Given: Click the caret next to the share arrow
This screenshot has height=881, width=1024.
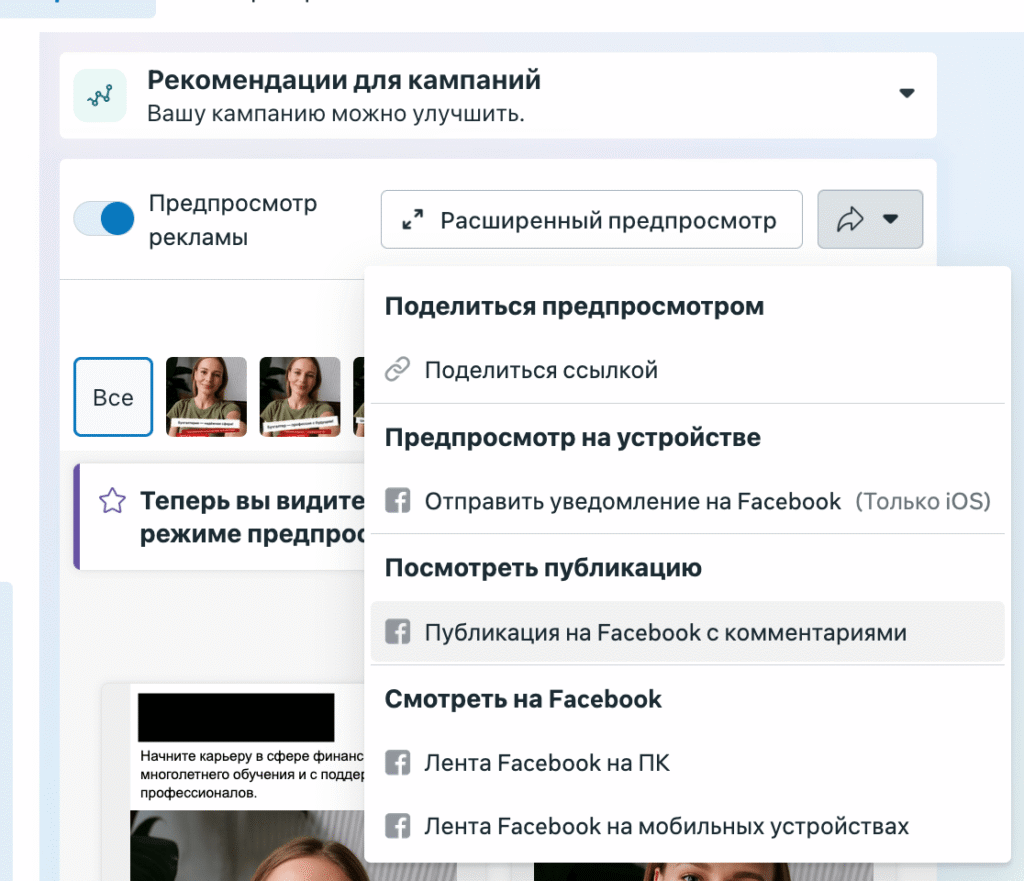Looking at the screenshot, I should 891,219.
